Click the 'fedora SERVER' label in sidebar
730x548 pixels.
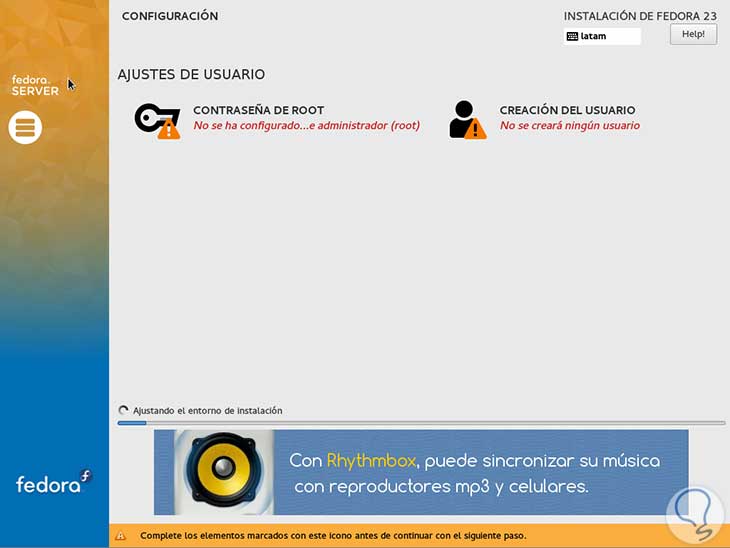35,85
